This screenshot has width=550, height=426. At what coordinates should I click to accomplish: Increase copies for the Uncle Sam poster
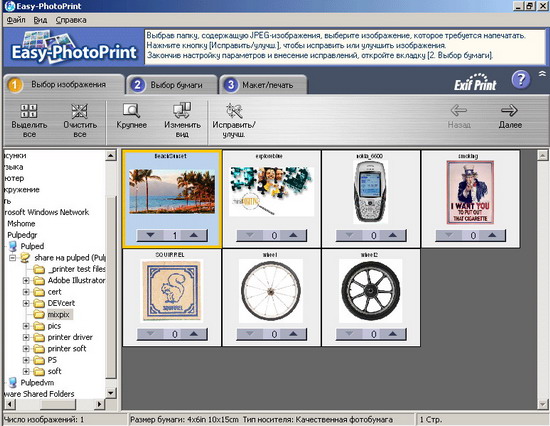(x=492, y=235)
